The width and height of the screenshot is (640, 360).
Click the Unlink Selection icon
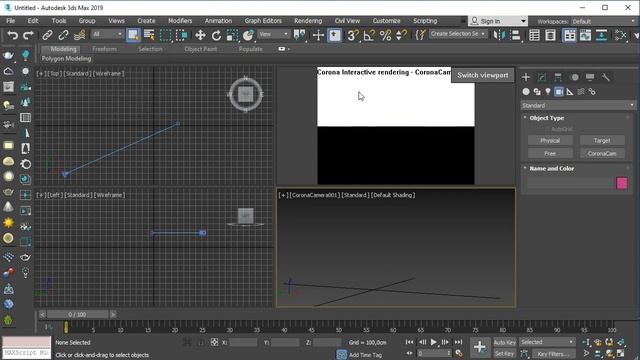click(63, 36)
